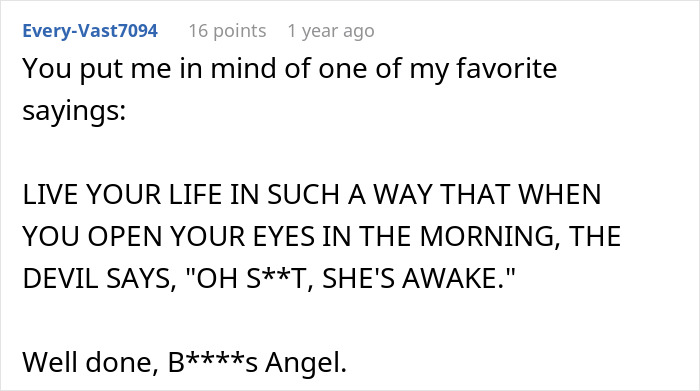Click the phrase Well done

click(x=88, y=362)
